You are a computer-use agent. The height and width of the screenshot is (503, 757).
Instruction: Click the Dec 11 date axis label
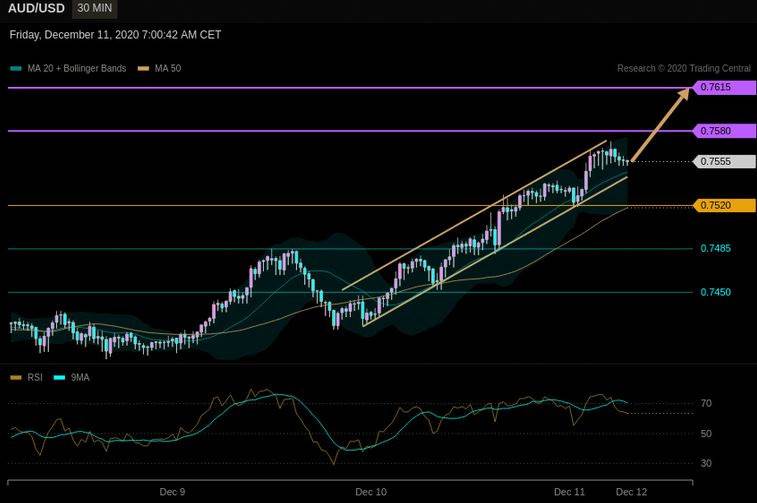click(569, 492)
